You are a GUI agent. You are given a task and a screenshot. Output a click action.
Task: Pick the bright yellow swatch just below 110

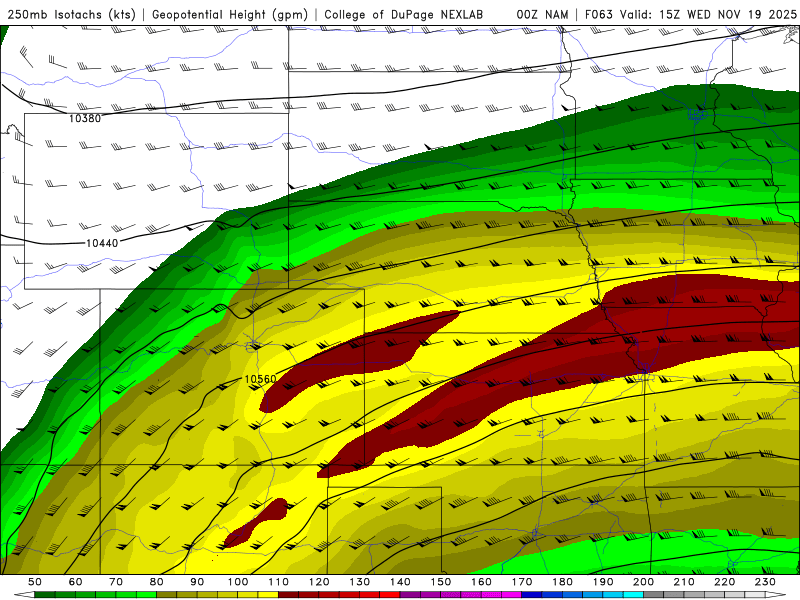(268, 595)
